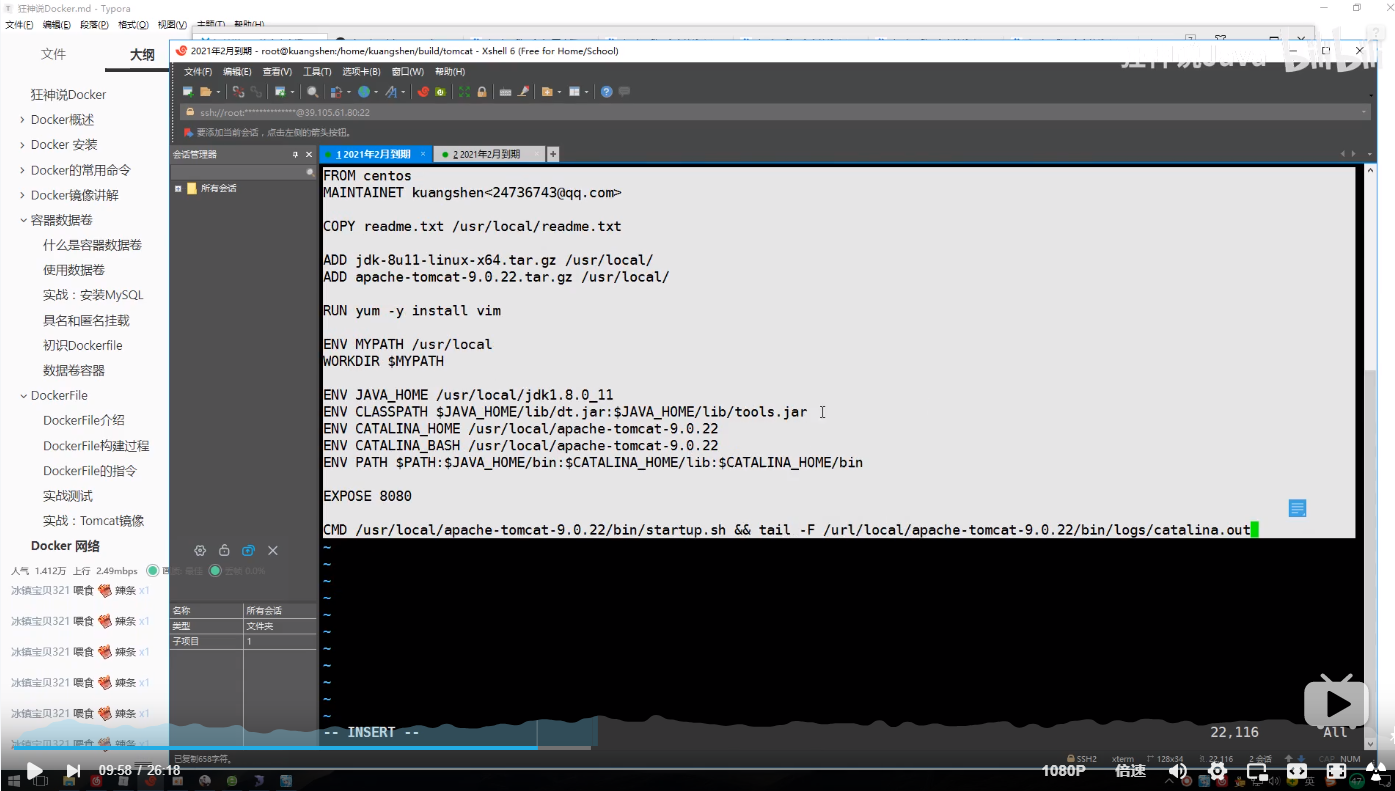
Task: Click Xshell globe encoding icon
Action: point(364,91)
